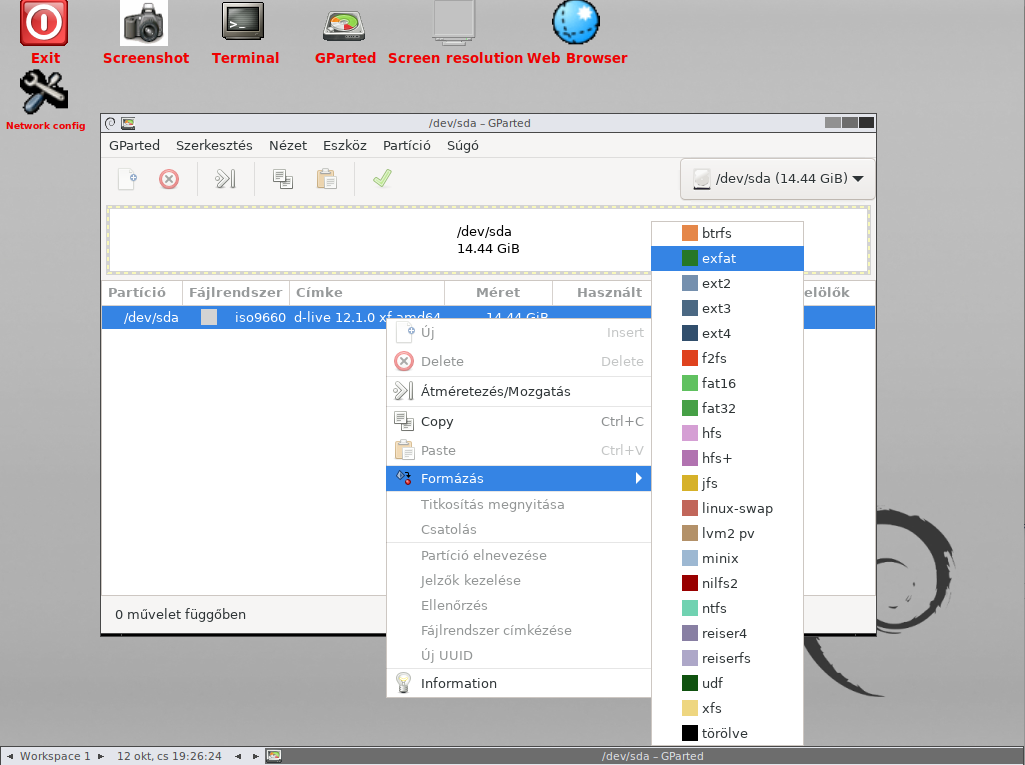This screenshot has width=1025, height=765.
Task: Select the Resize/Move toolbar icon
Action: coord(226,179)
